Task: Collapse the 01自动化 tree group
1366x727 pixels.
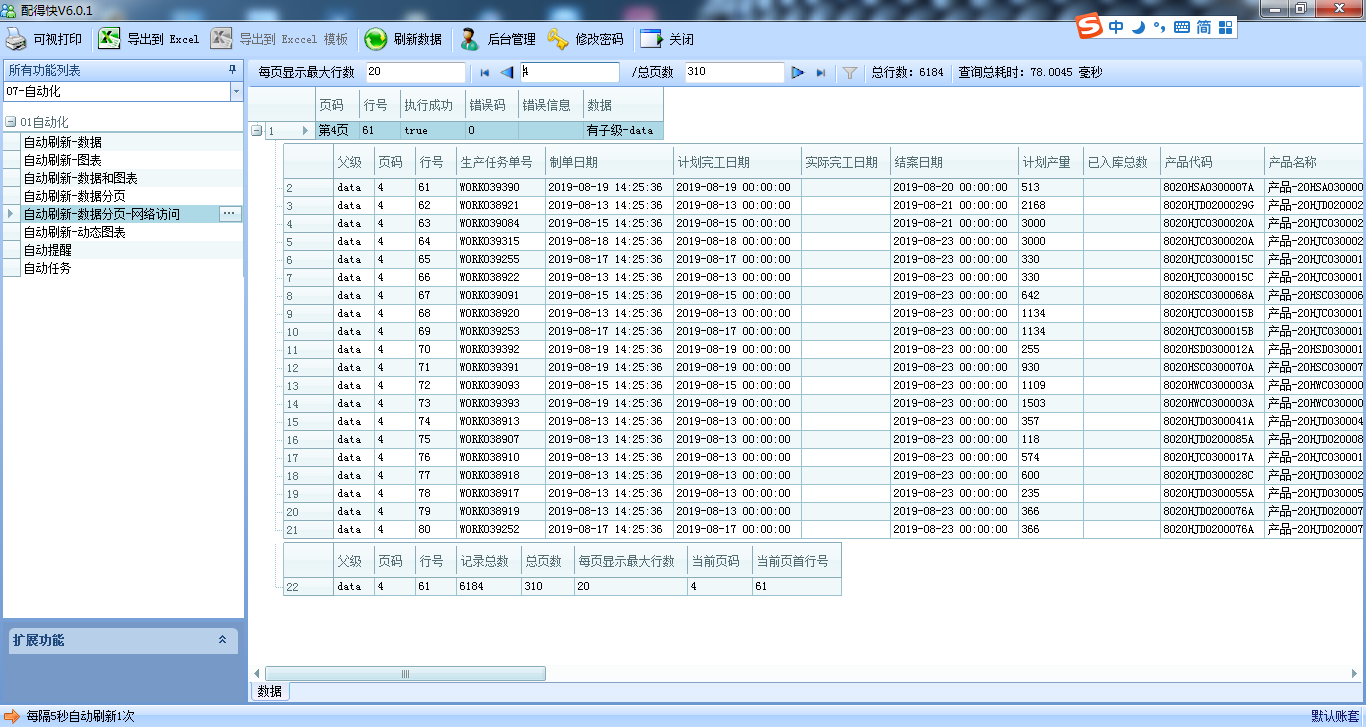Action: (x=10, y=122)
